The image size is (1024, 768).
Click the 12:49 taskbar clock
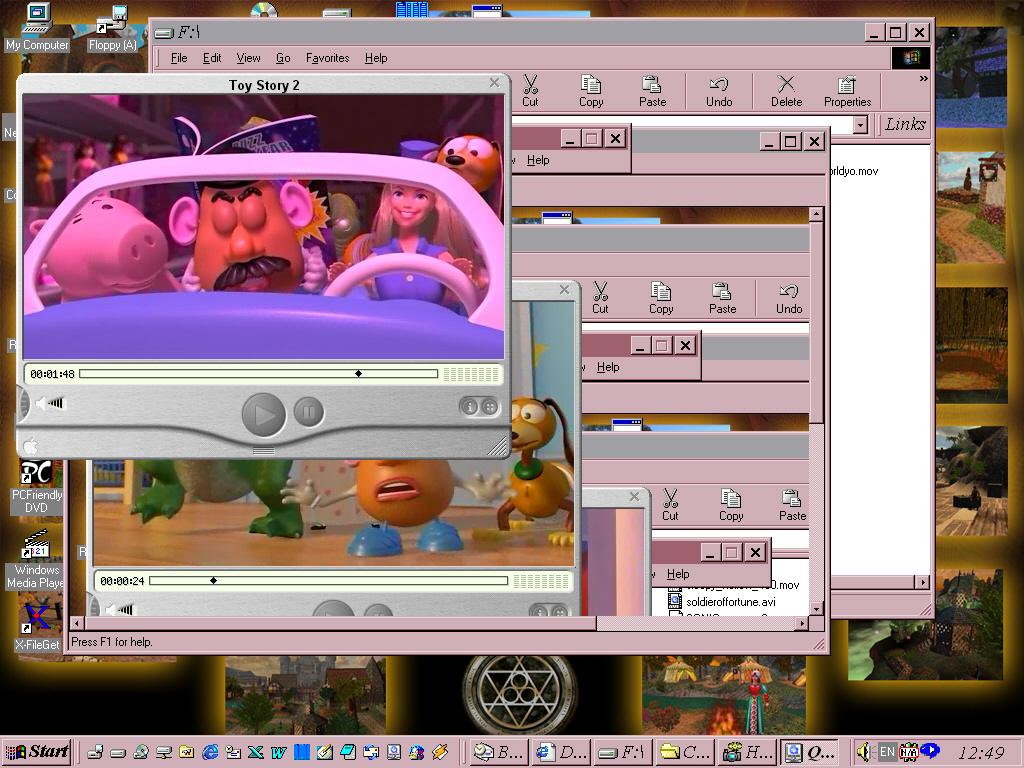click(982, 752)
